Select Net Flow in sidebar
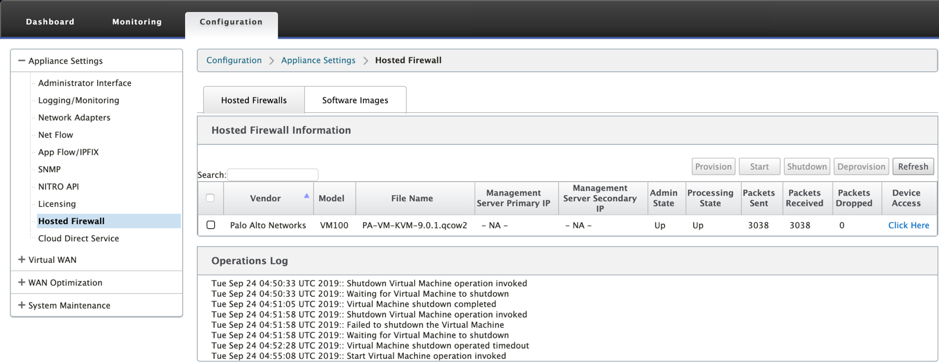The width and height of the screenshot is (939, 362). (56, 135)
